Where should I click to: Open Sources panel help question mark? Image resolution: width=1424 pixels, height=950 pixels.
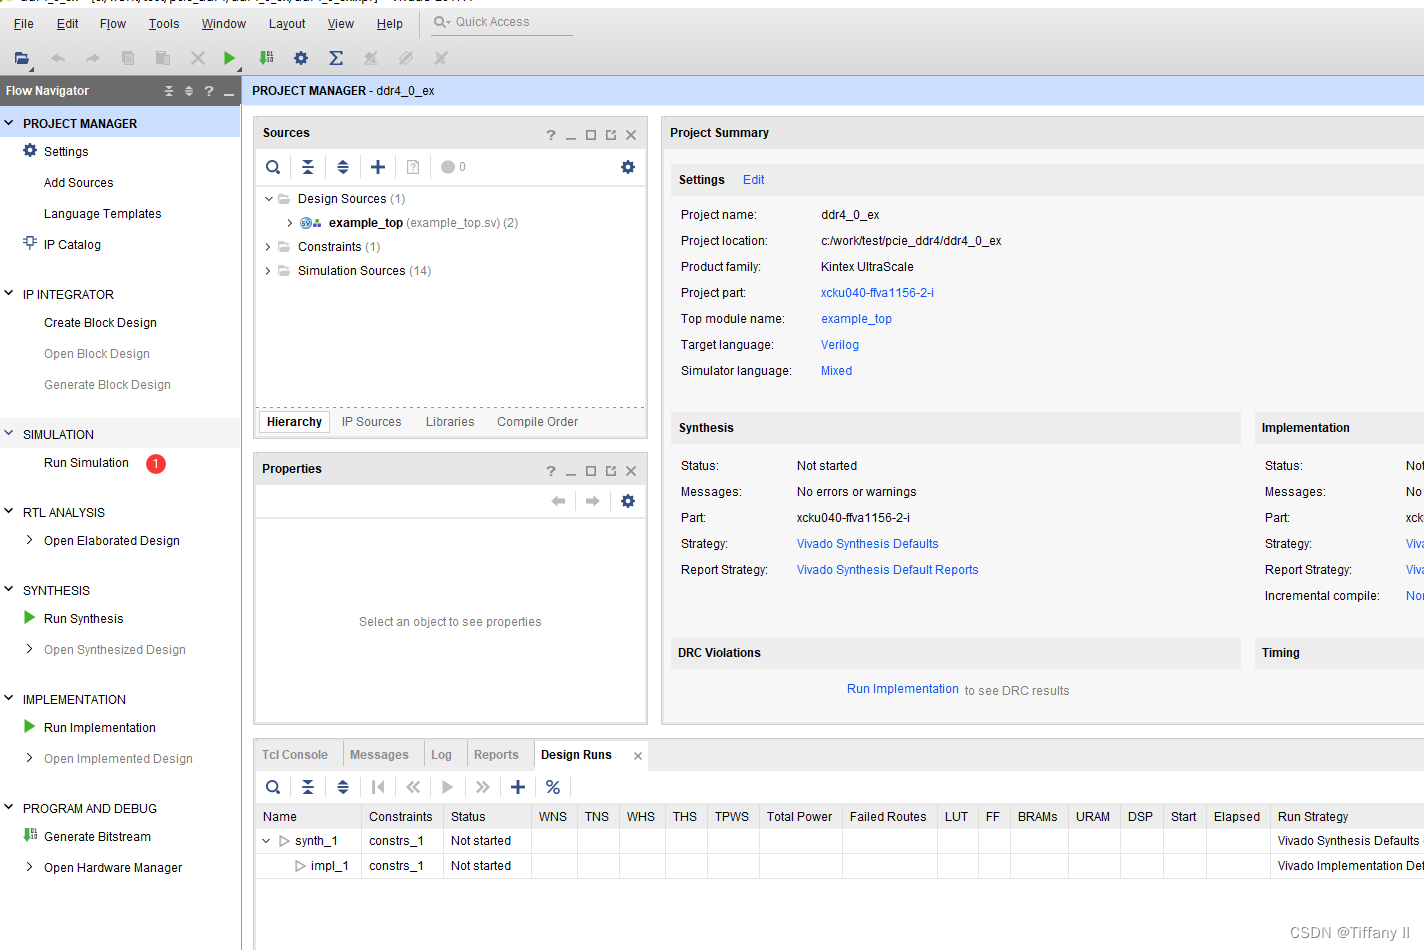click(551, 135)
